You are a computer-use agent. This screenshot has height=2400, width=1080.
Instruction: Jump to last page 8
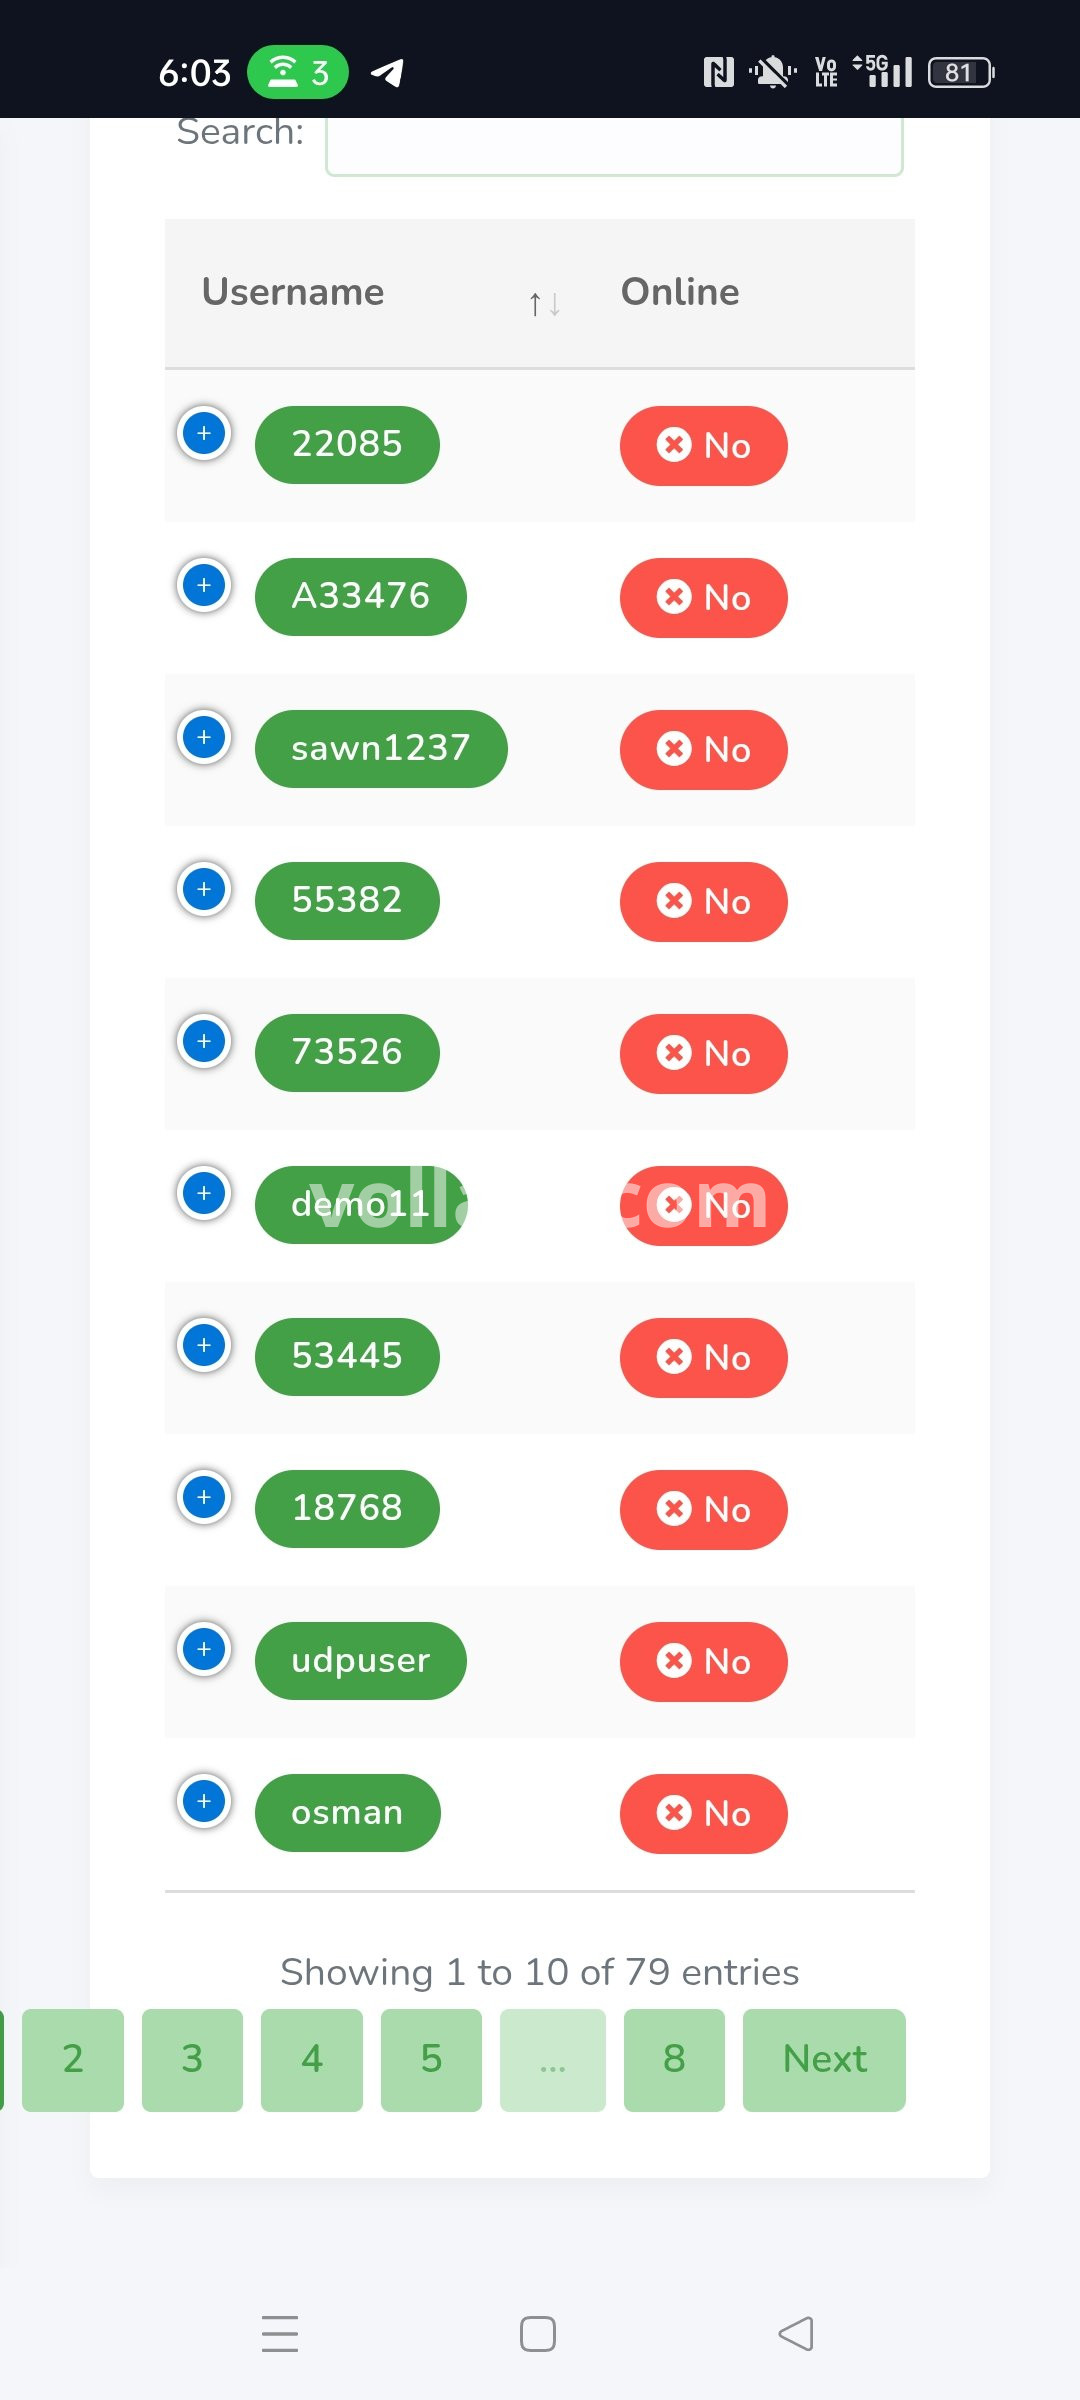coord(674,2060)
